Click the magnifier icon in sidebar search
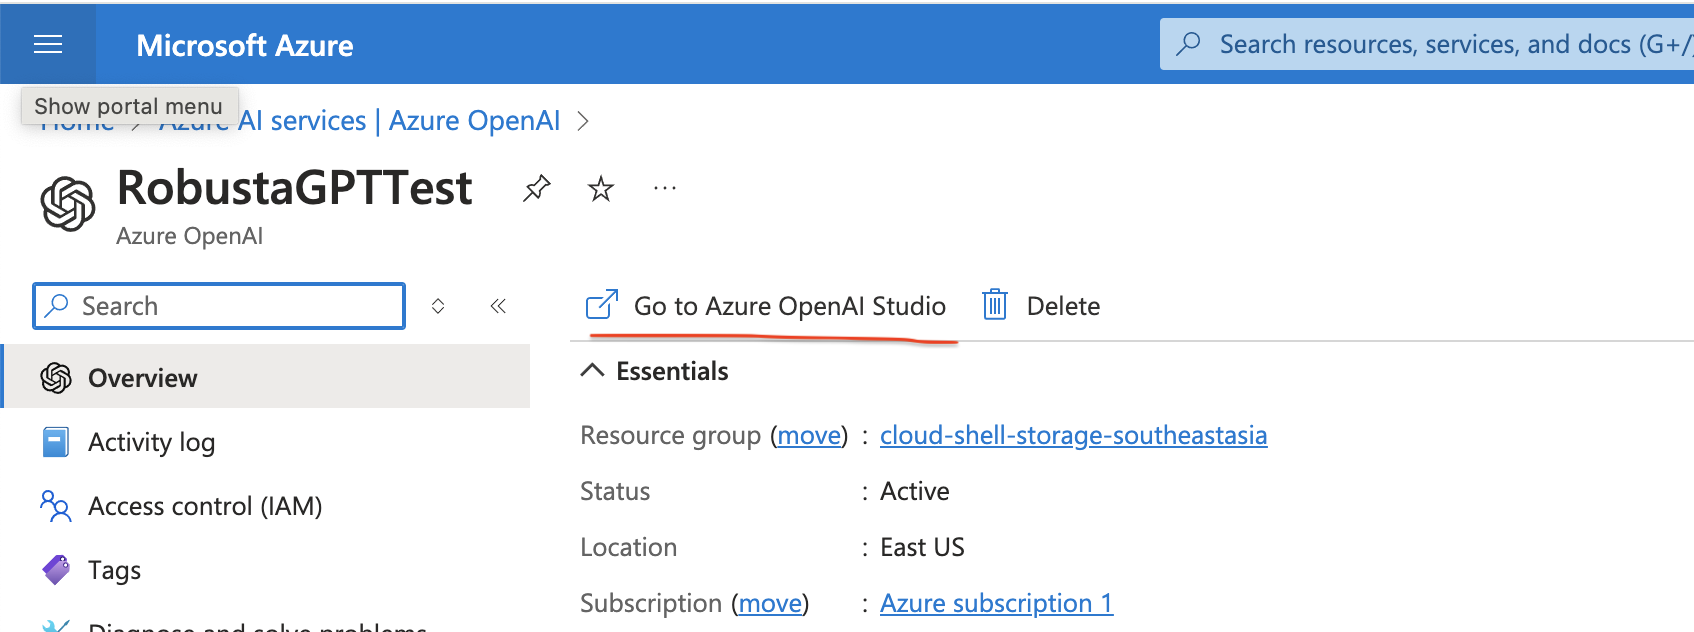 tap(58, 305)
